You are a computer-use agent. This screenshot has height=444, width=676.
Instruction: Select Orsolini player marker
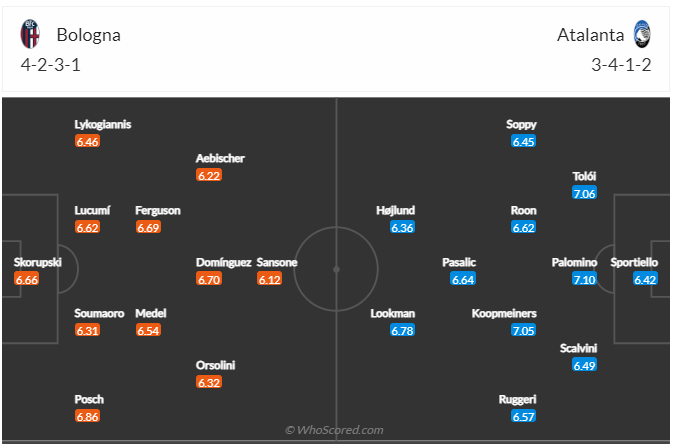pos(215,365)
